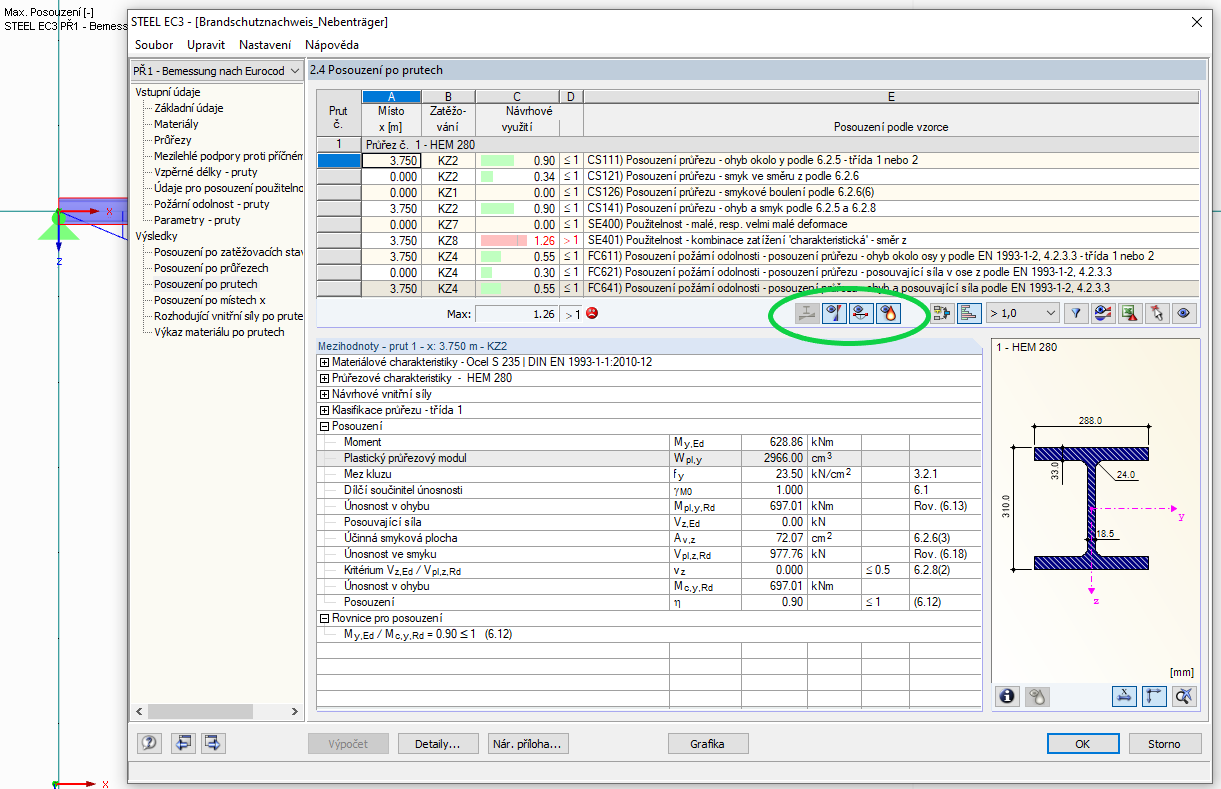Open Nár. příloha... settings
The width and height of the screenshot is (1221, 789).
point(528,744)
